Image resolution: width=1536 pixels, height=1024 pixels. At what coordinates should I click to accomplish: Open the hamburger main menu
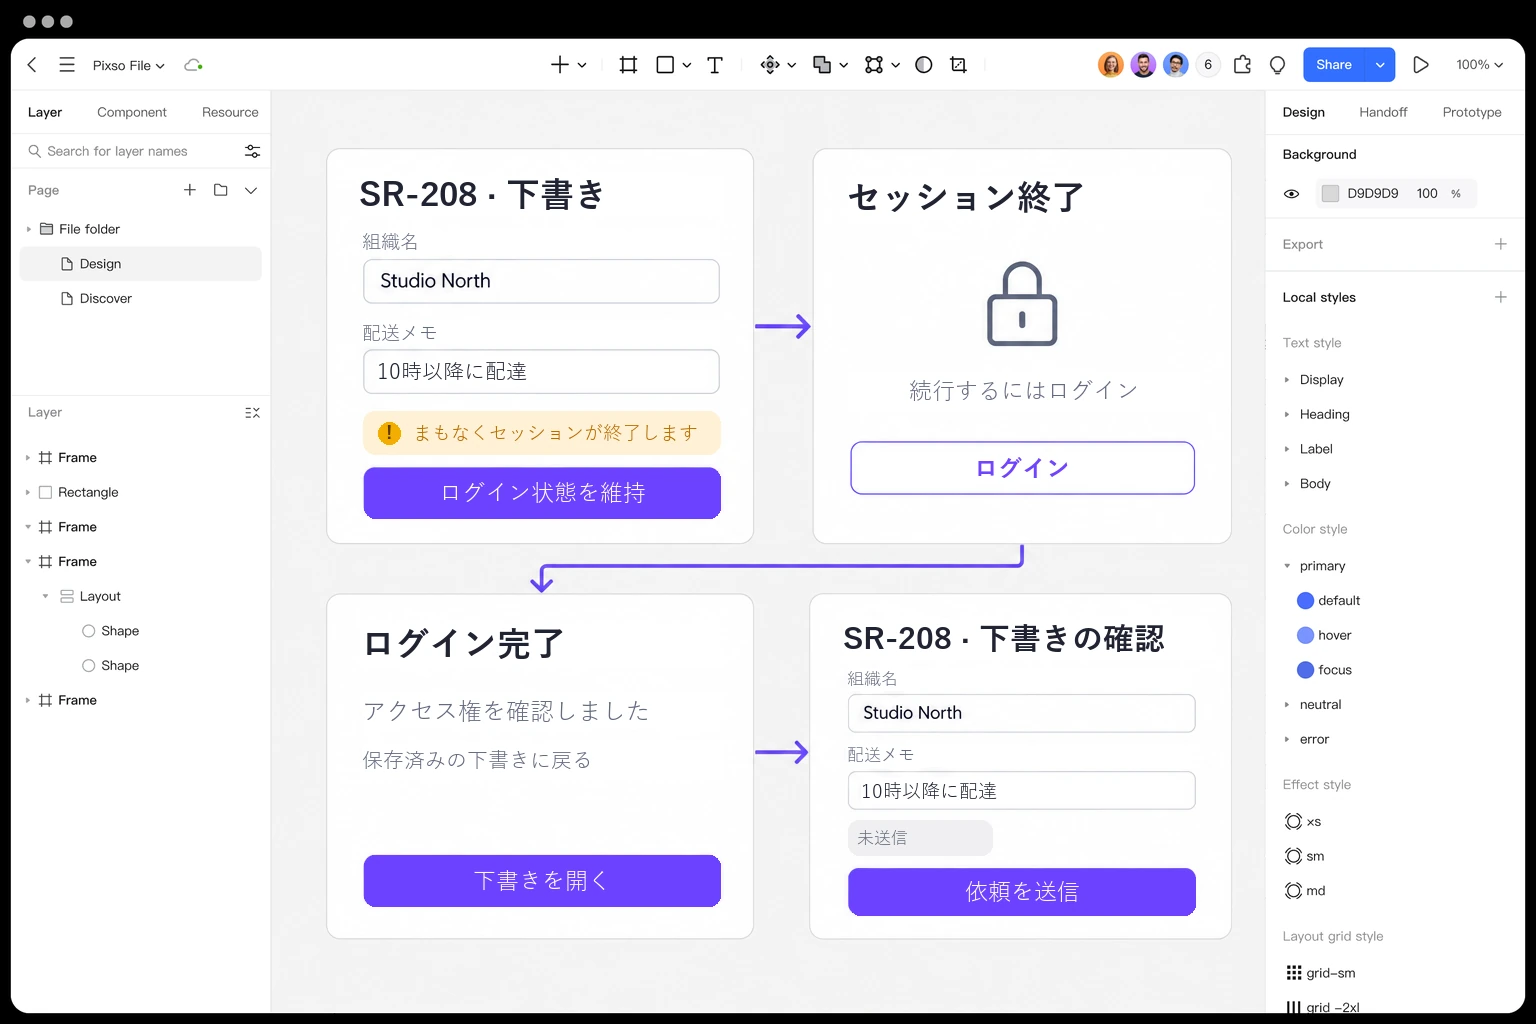pos(67,65)
